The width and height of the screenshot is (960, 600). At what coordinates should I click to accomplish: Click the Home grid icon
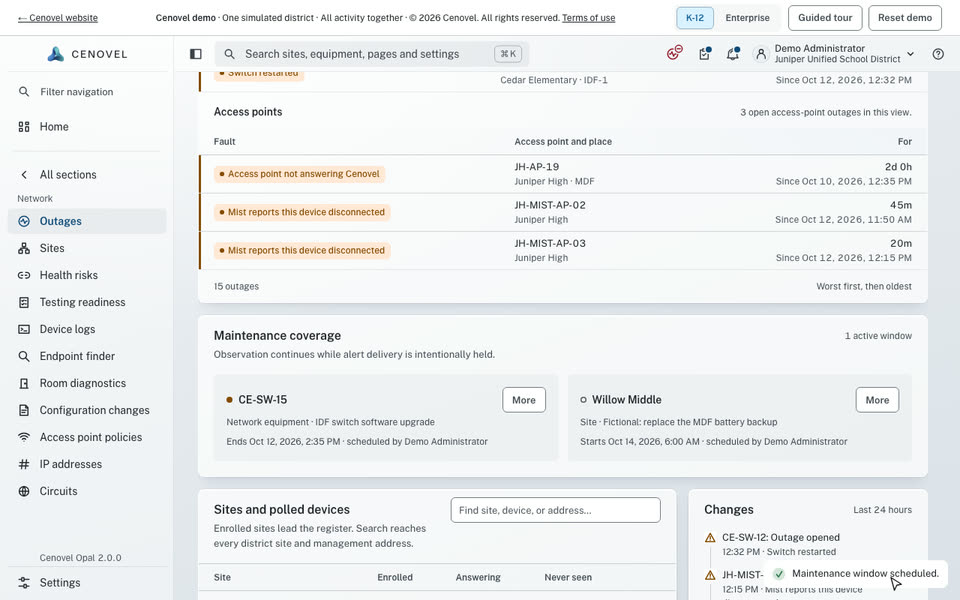pyautogui.click(x=24, y=127)
